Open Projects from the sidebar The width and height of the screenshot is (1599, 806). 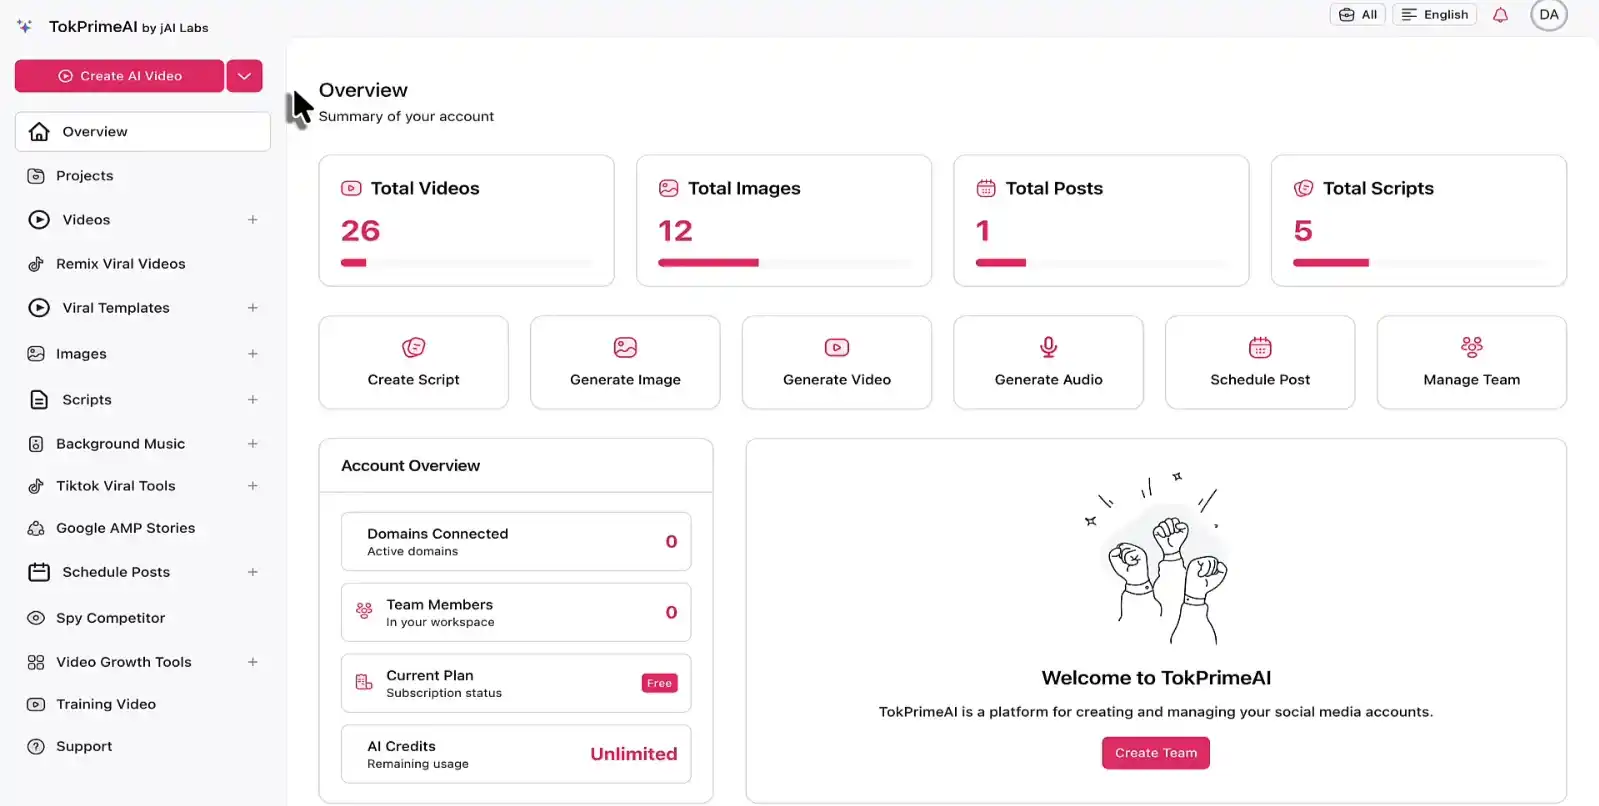(x=85, y=176)
